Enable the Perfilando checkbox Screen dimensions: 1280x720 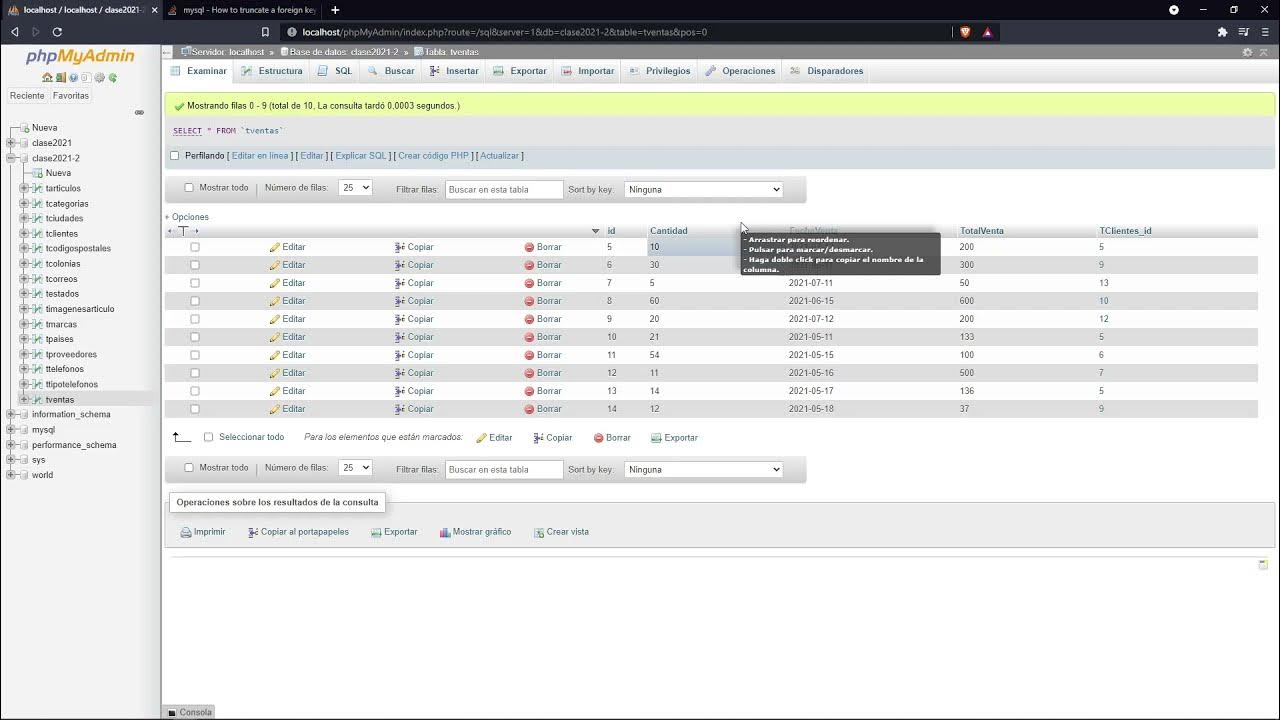point(175,156)
